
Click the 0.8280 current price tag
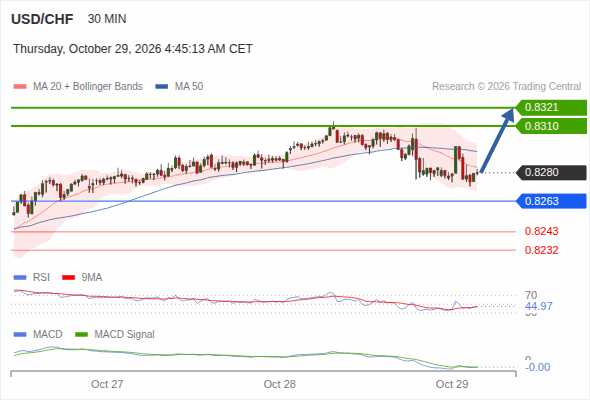551,172
